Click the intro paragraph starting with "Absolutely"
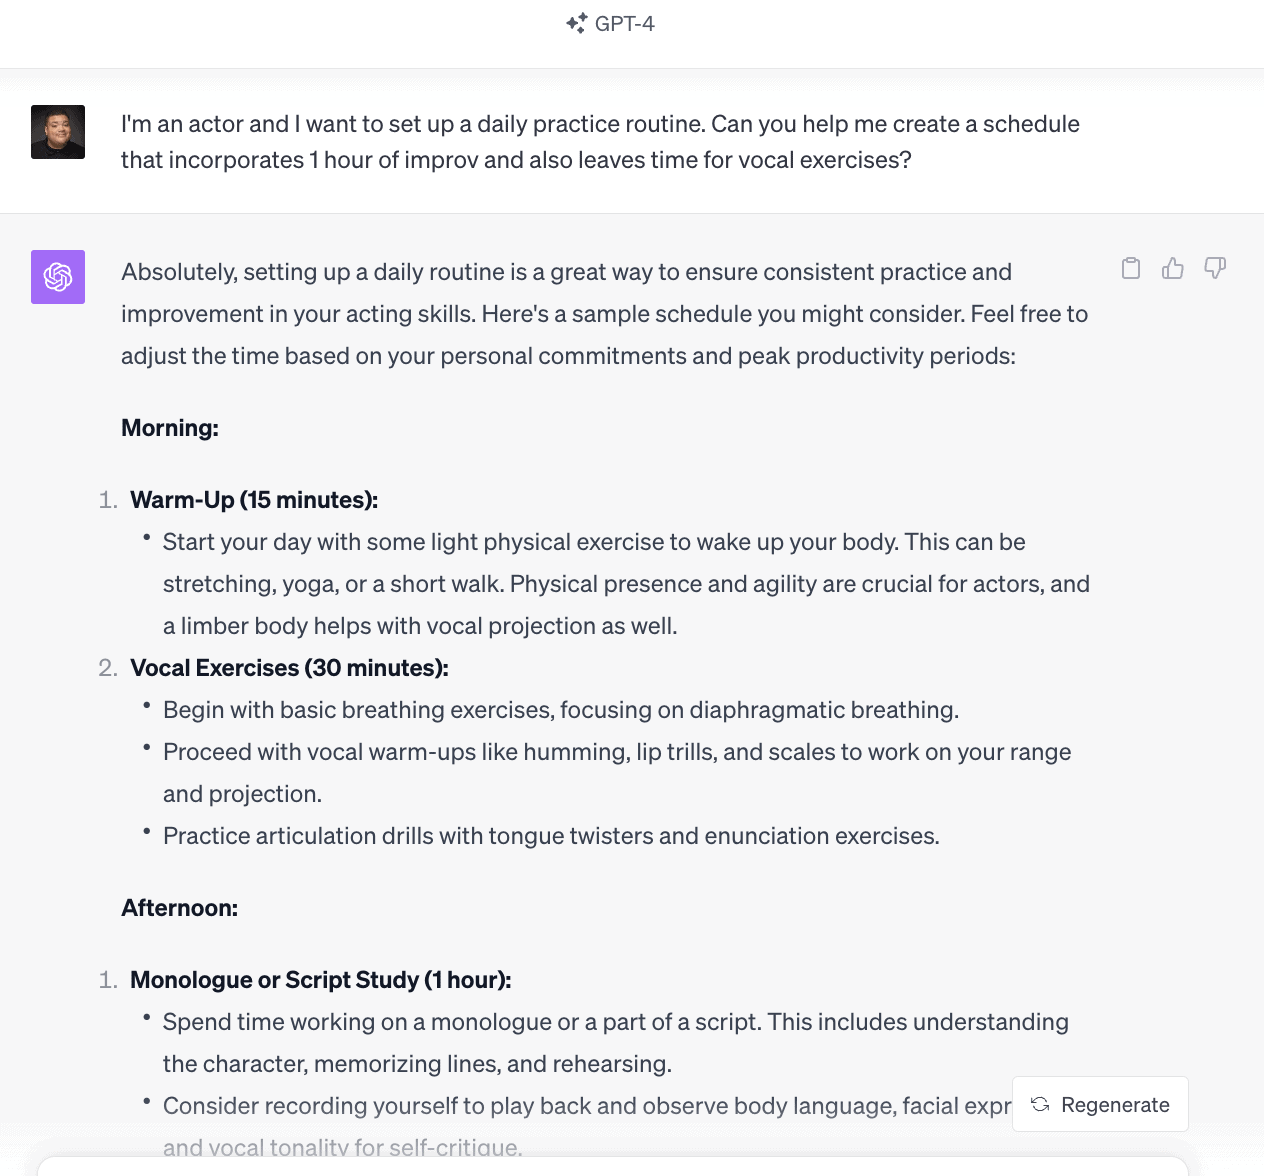 tap(604, 314)
